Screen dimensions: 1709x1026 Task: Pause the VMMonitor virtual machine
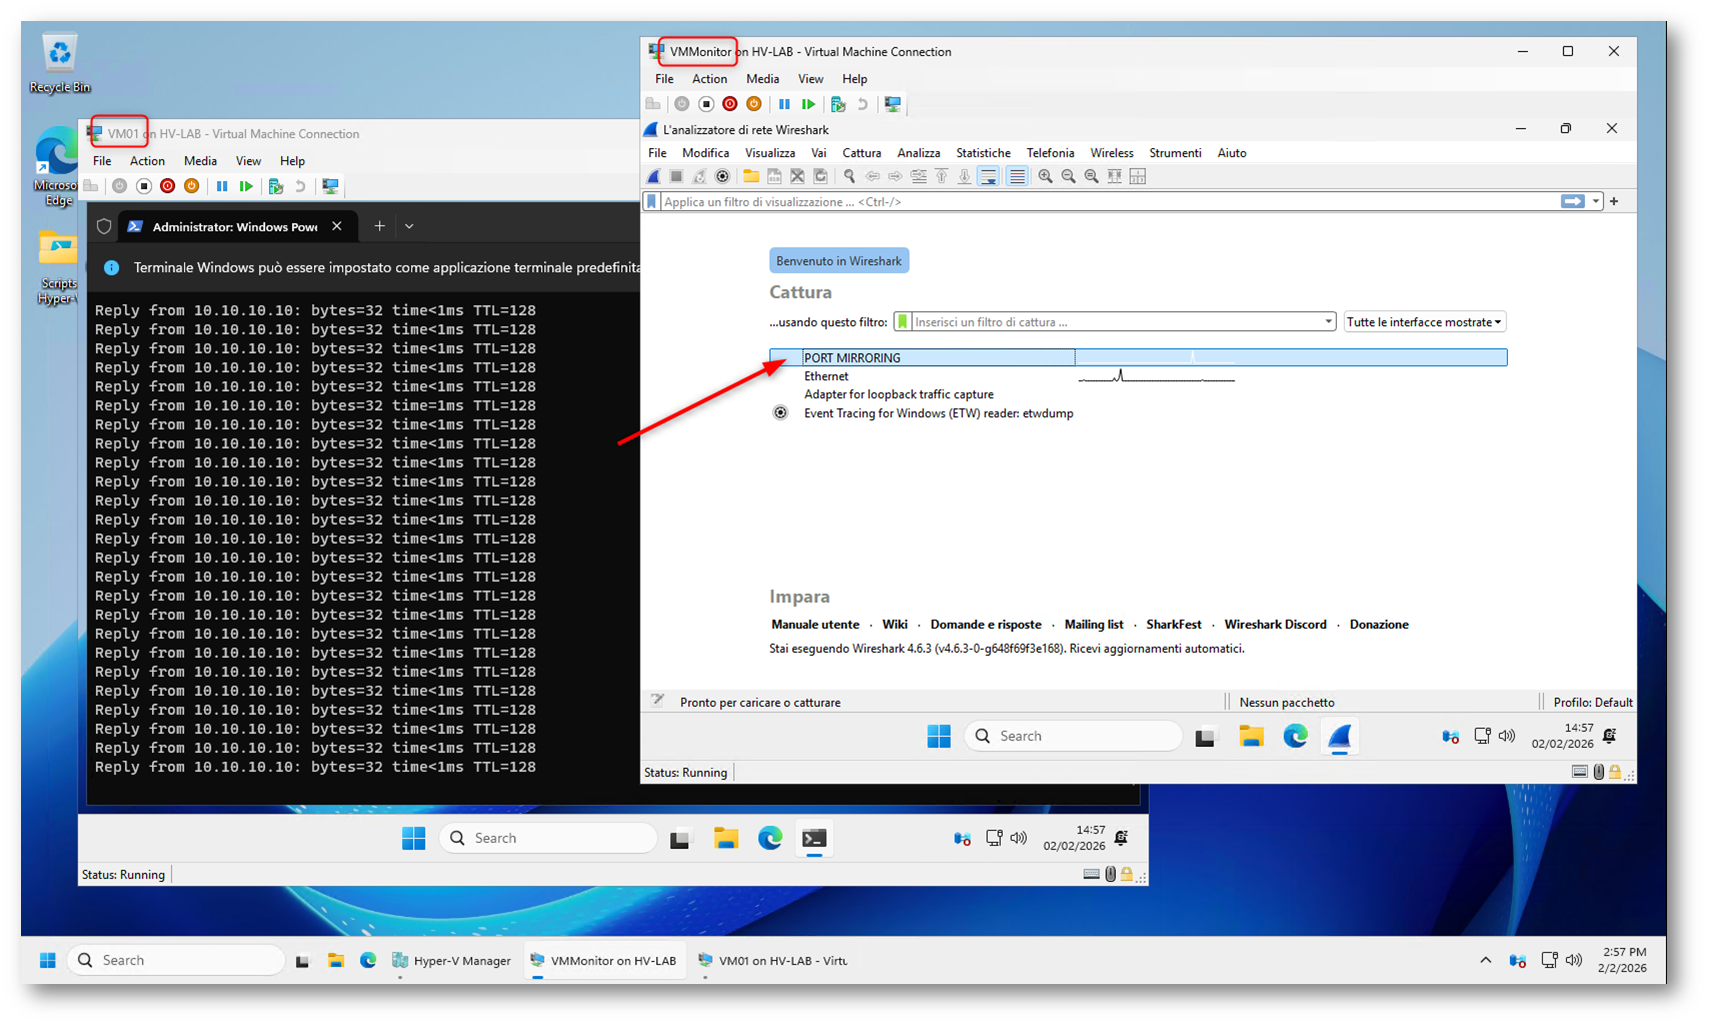[784, 104]
